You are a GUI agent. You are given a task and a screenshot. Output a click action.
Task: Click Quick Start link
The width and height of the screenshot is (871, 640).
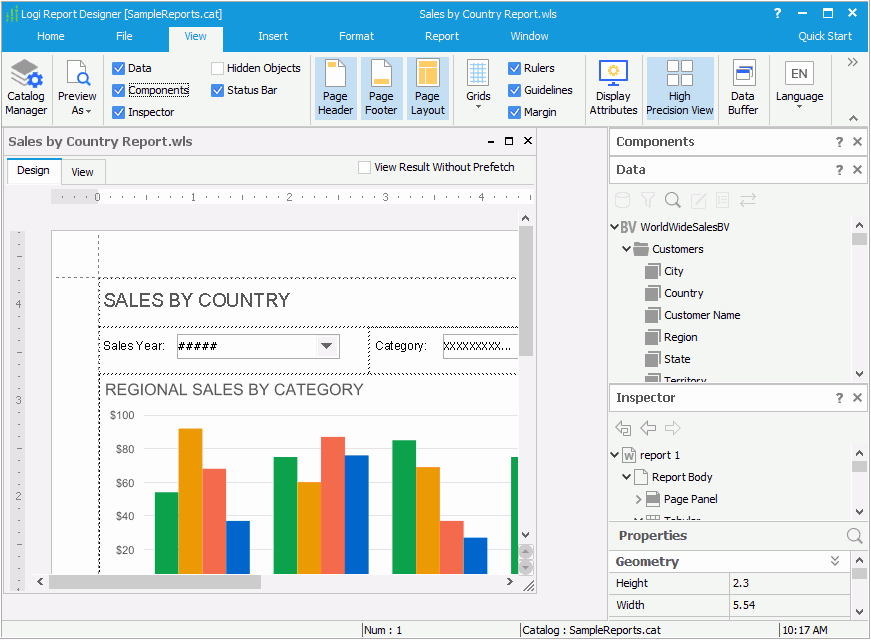[825, 36]
